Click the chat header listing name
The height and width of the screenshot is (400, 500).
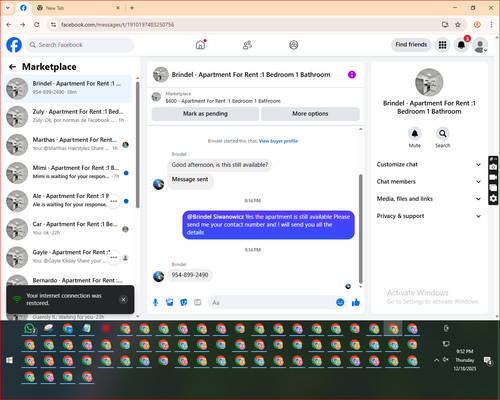(x=251, y=75)
